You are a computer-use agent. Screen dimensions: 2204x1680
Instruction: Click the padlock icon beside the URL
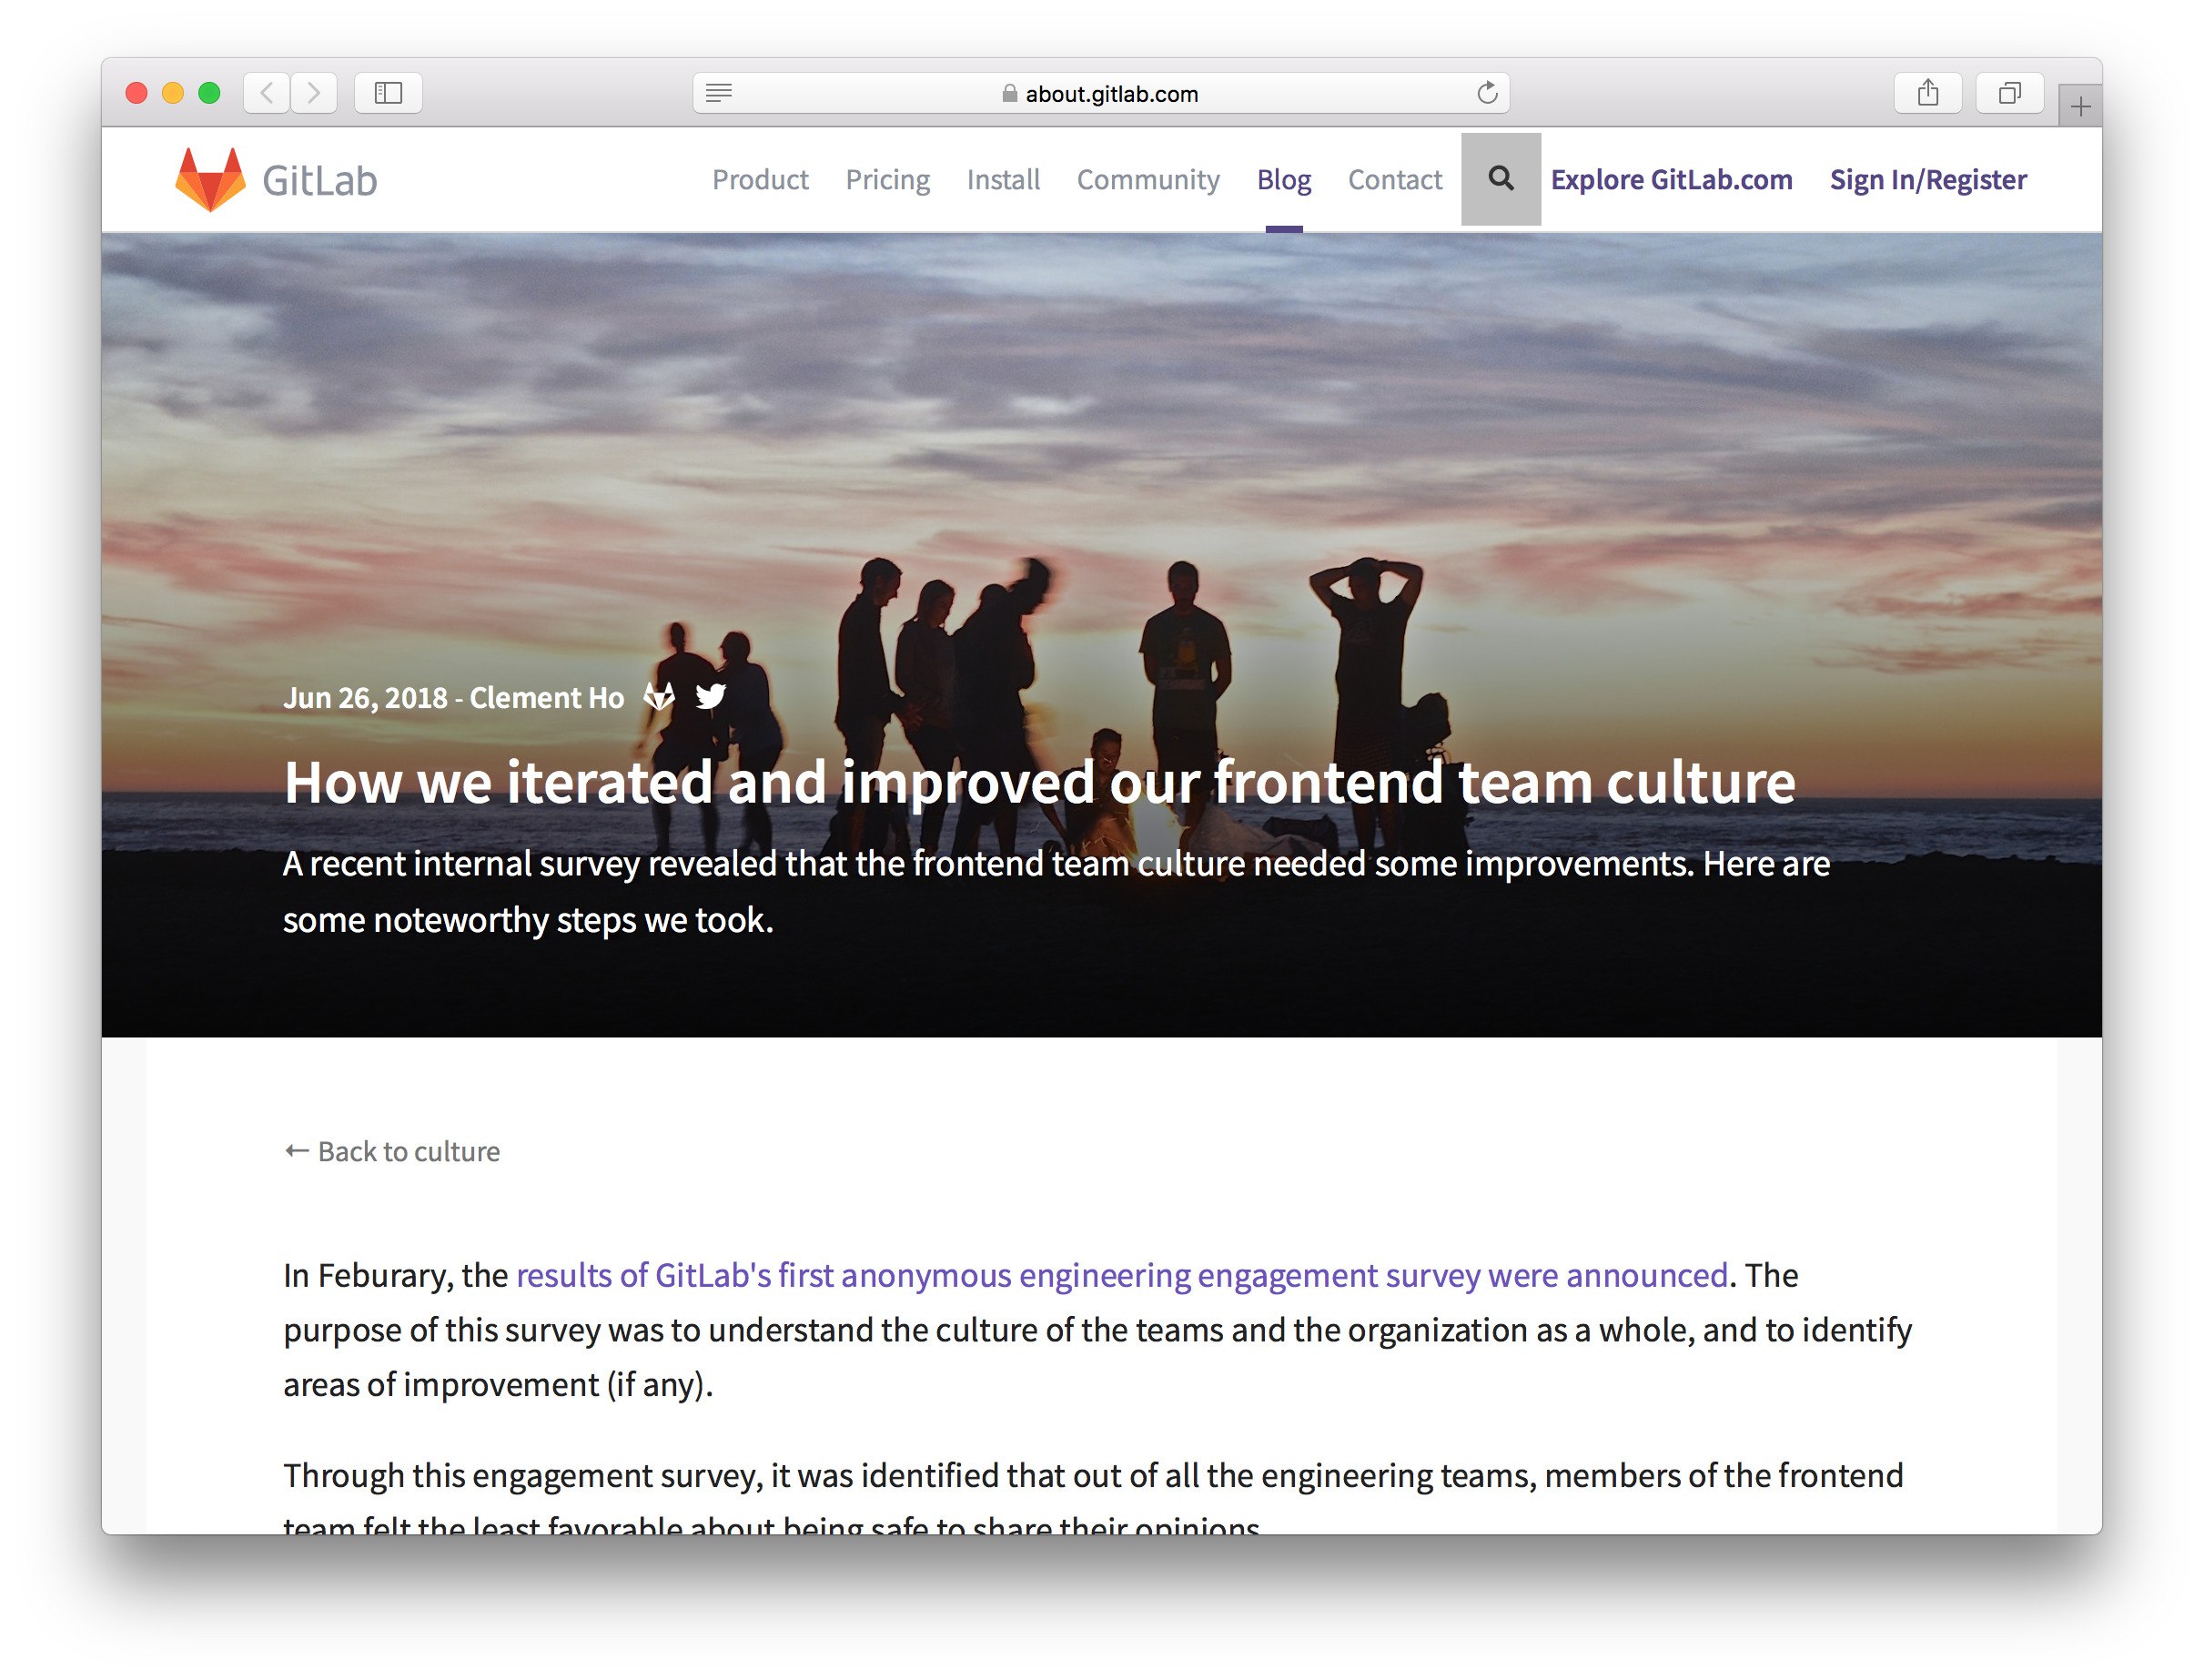pyautogui.click(x=1010, y=93)
